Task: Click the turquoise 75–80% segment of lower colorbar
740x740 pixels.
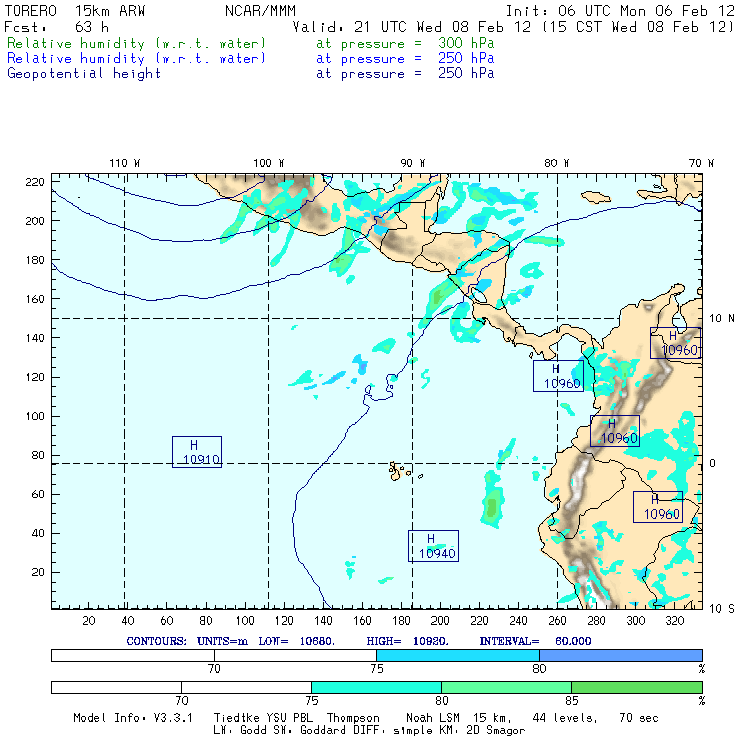Action: pyautogui.click(x=377, y=687)
